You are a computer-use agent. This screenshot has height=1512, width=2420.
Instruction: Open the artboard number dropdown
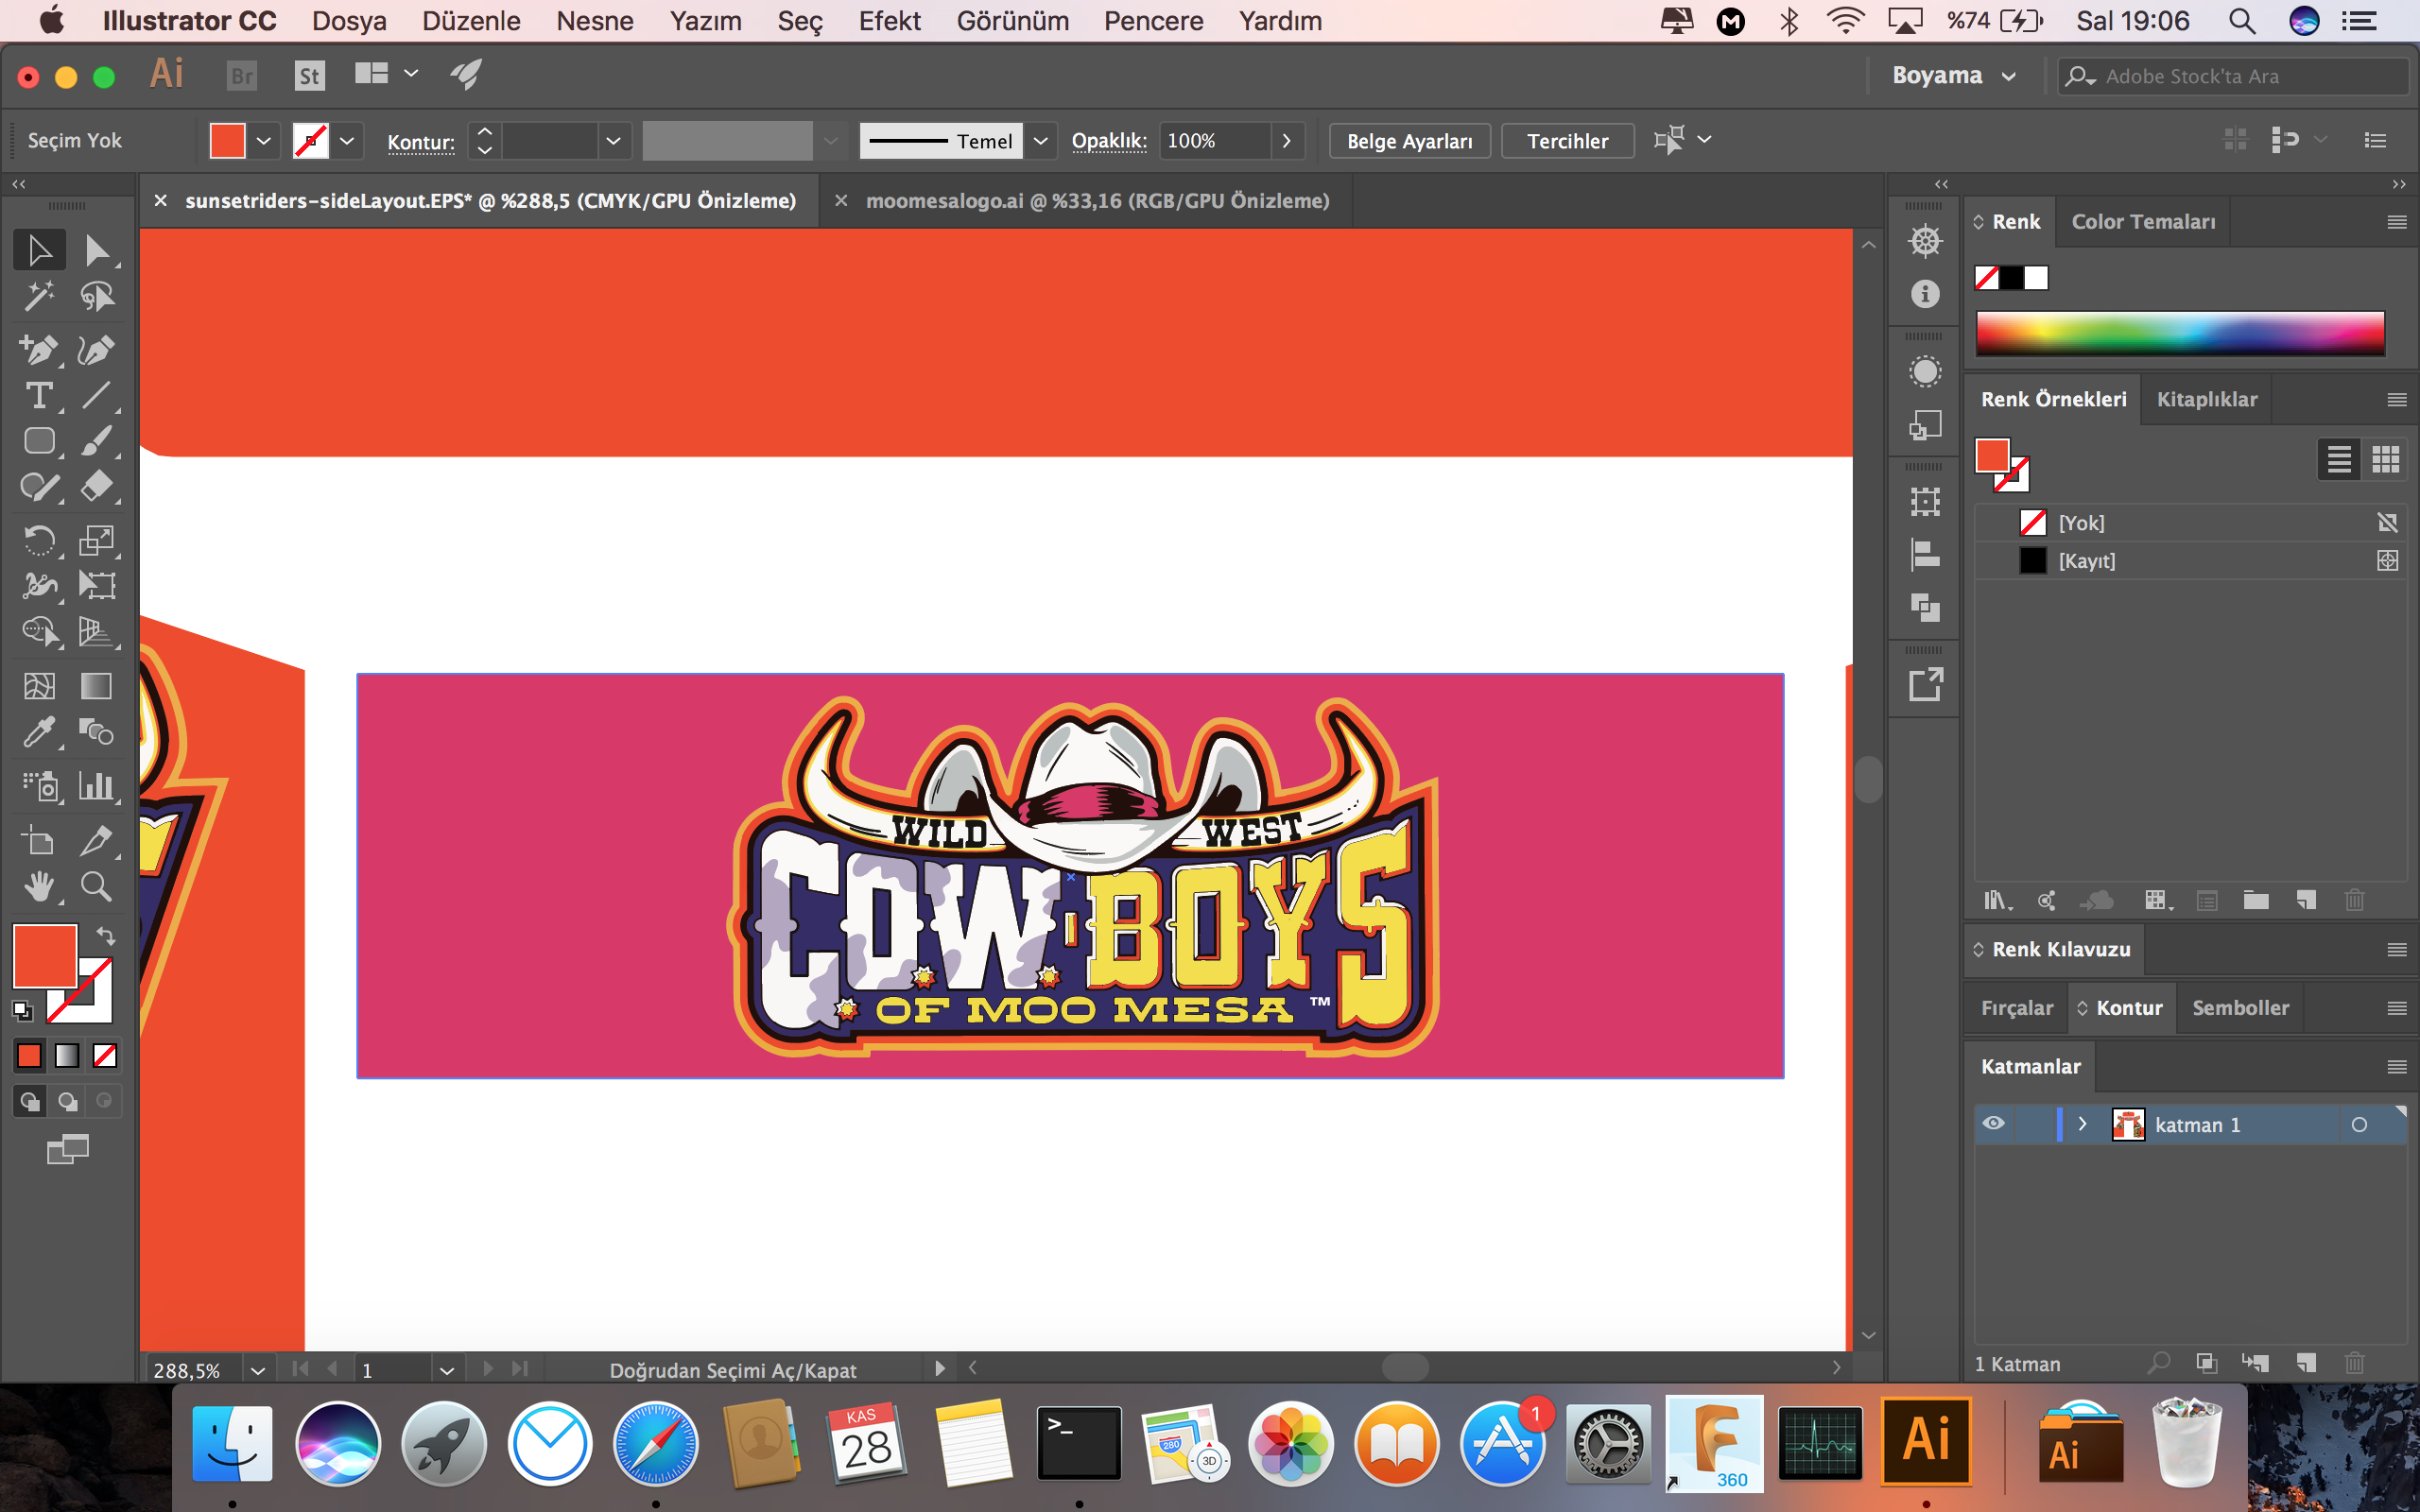pos(446,1370)
